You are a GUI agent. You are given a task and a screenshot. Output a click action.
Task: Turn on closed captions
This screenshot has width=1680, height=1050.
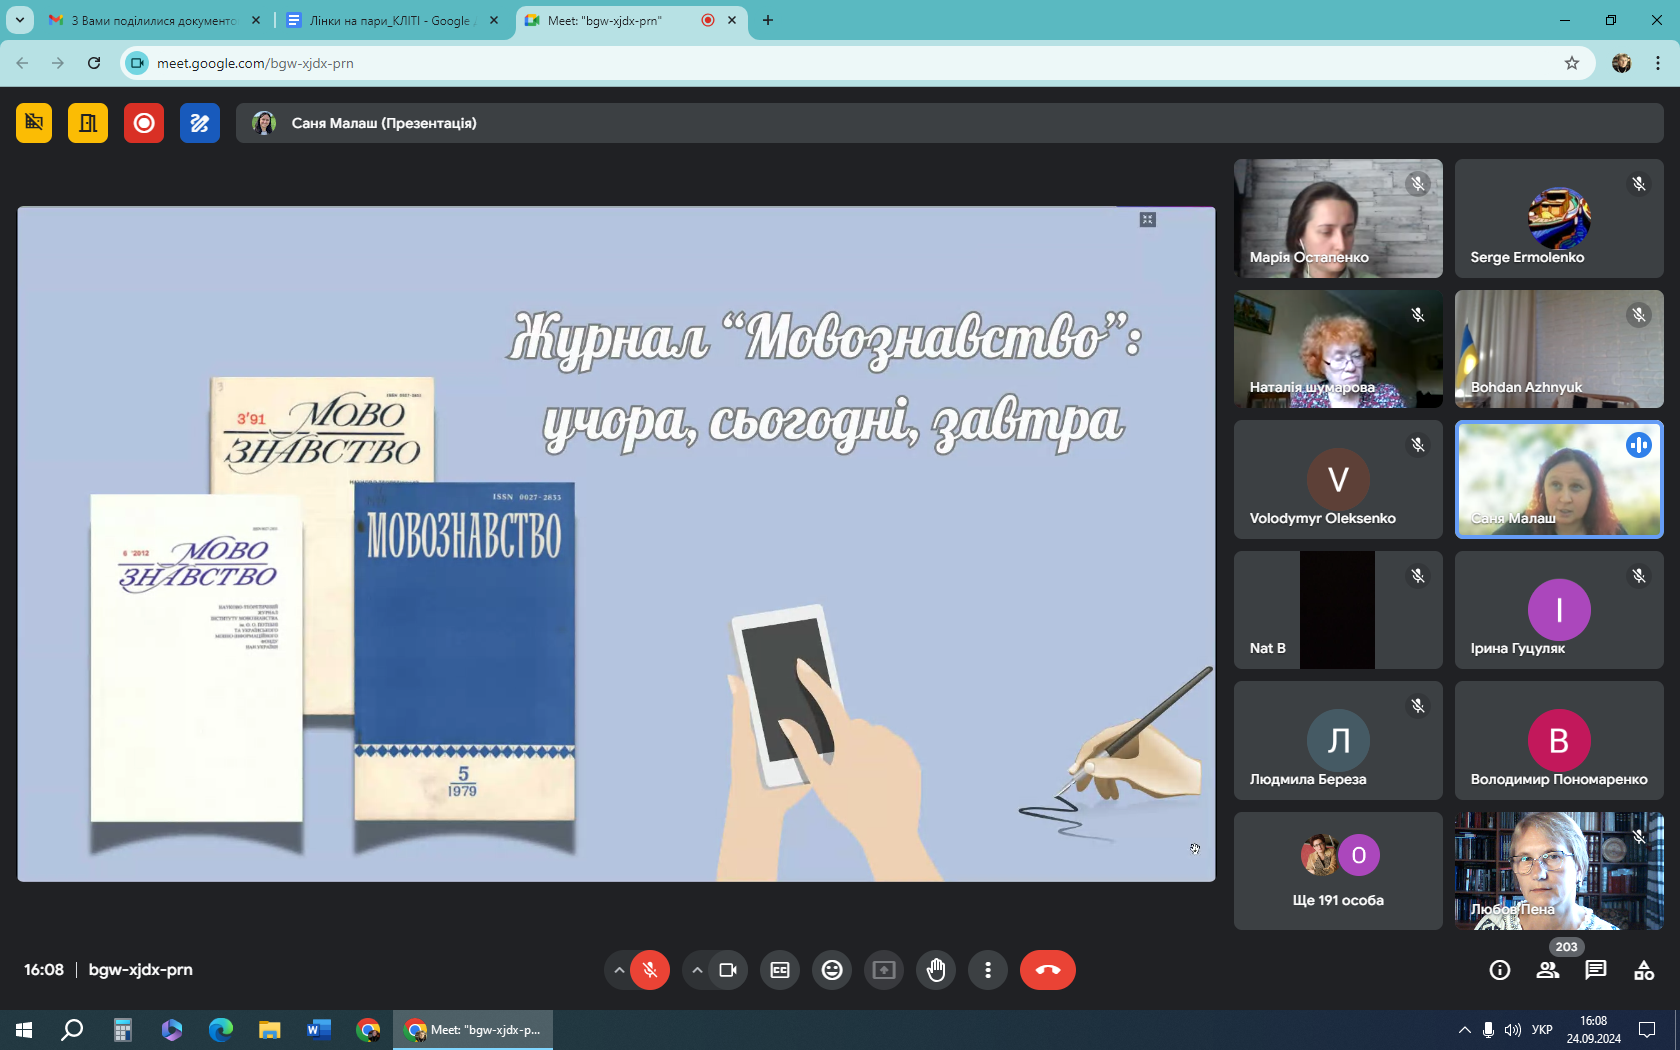pos(780,970)
